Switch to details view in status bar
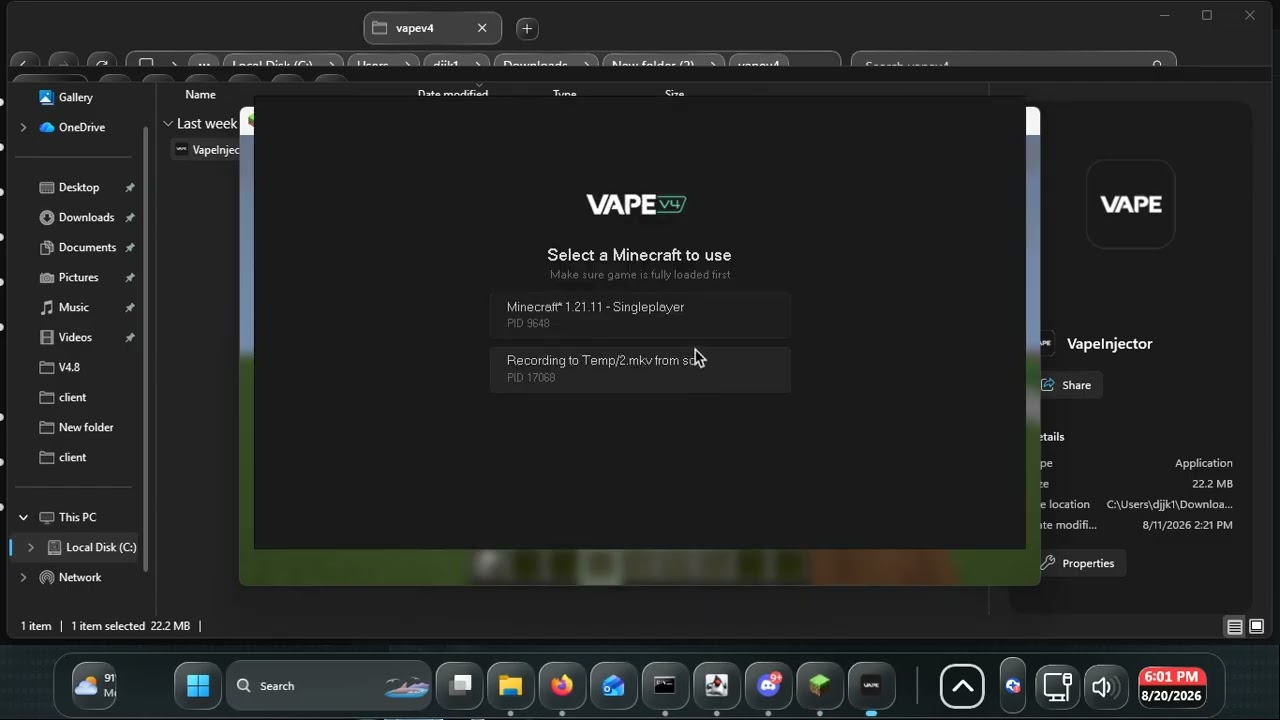The height and width of the screenshot is (720, 1280). pos(1235,627)
